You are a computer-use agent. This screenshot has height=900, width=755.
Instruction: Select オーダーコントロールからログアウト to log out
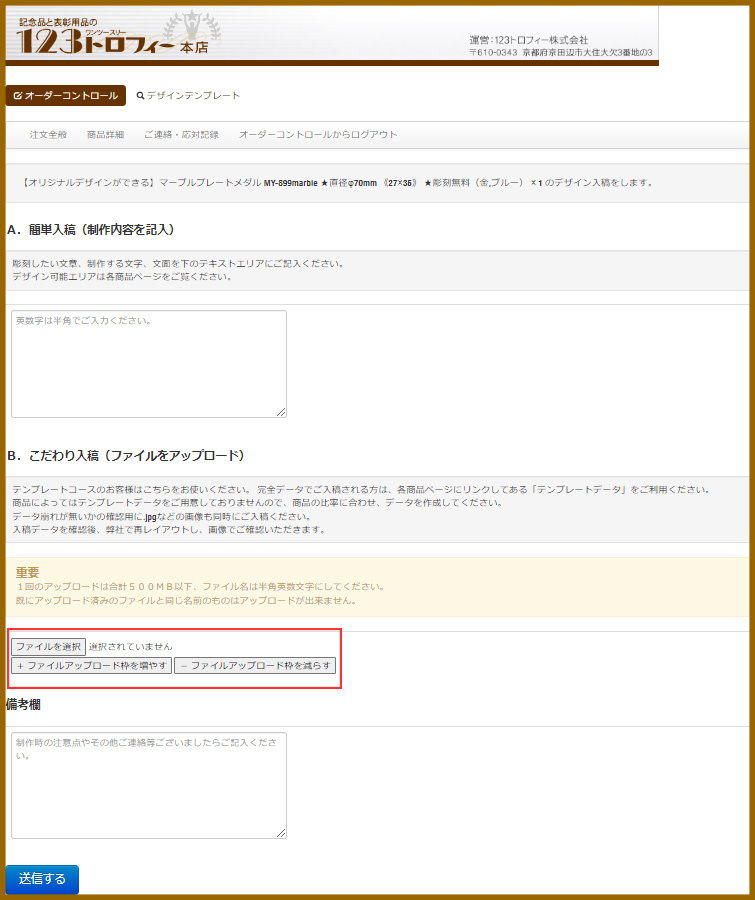click(x=318, y=135)
